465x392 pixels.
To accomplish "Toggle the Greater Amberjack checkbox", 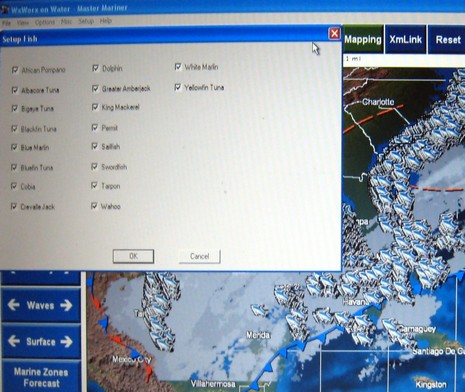I will pos(95,88).
